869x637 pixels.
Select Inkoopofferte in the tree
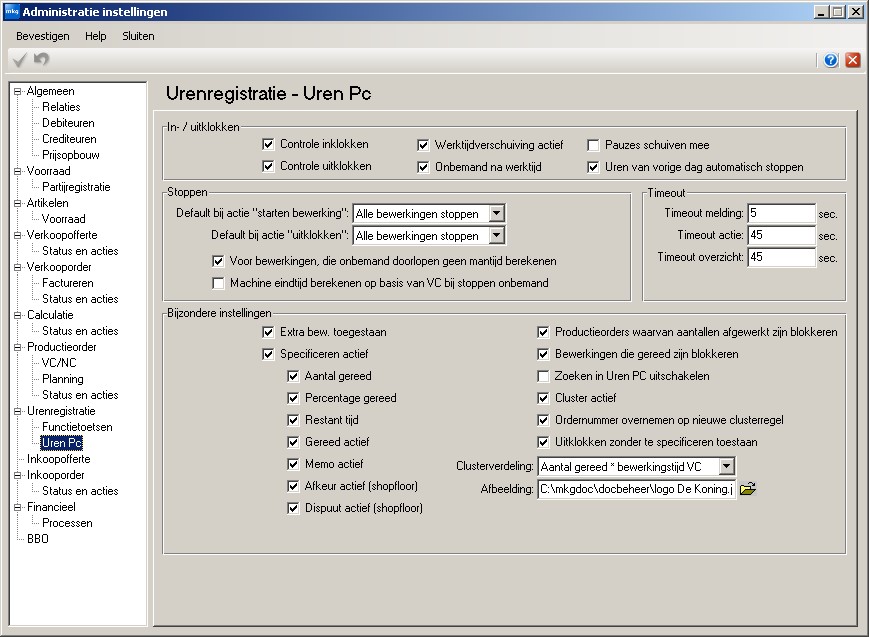point(58,459)
